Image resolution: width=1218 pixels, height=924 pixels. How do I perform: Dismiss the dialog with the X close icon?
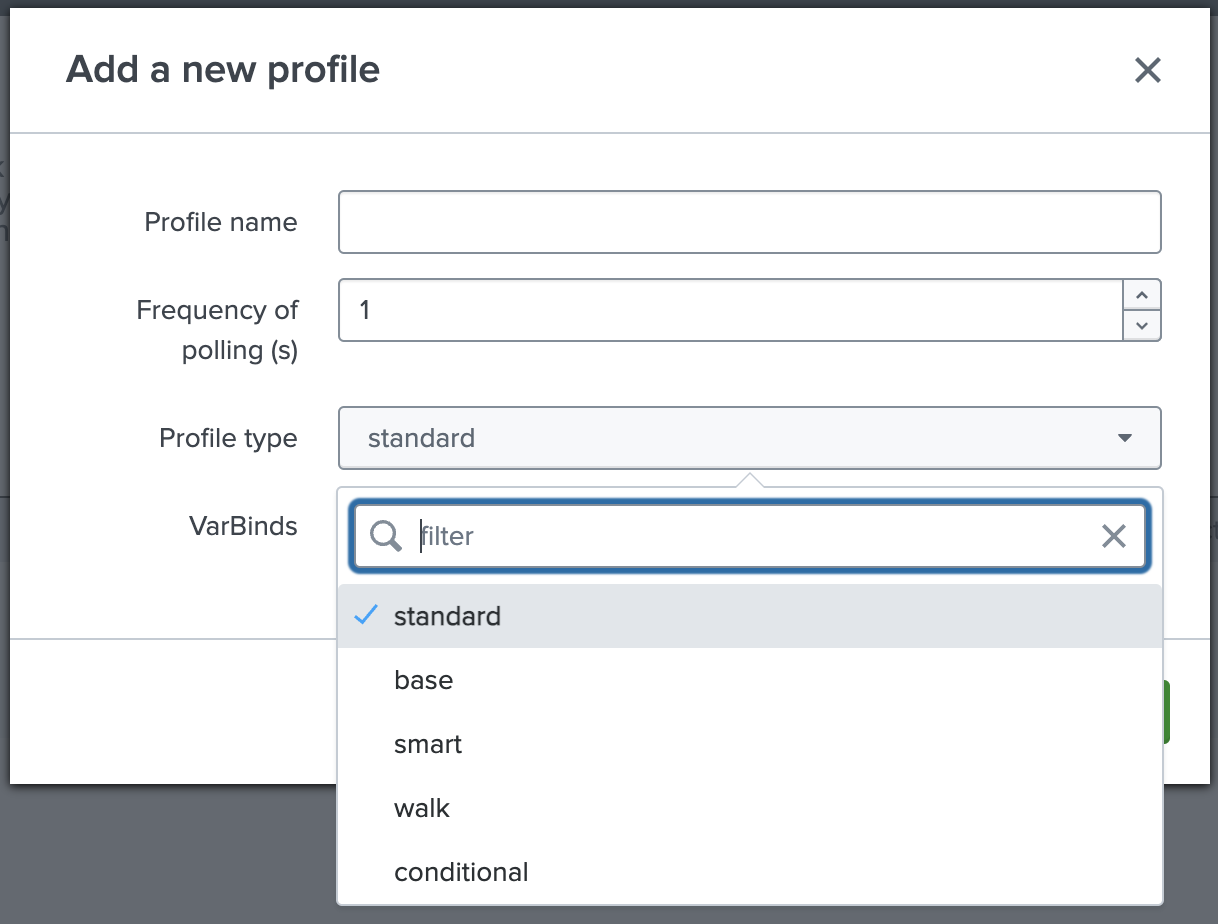1147,70
